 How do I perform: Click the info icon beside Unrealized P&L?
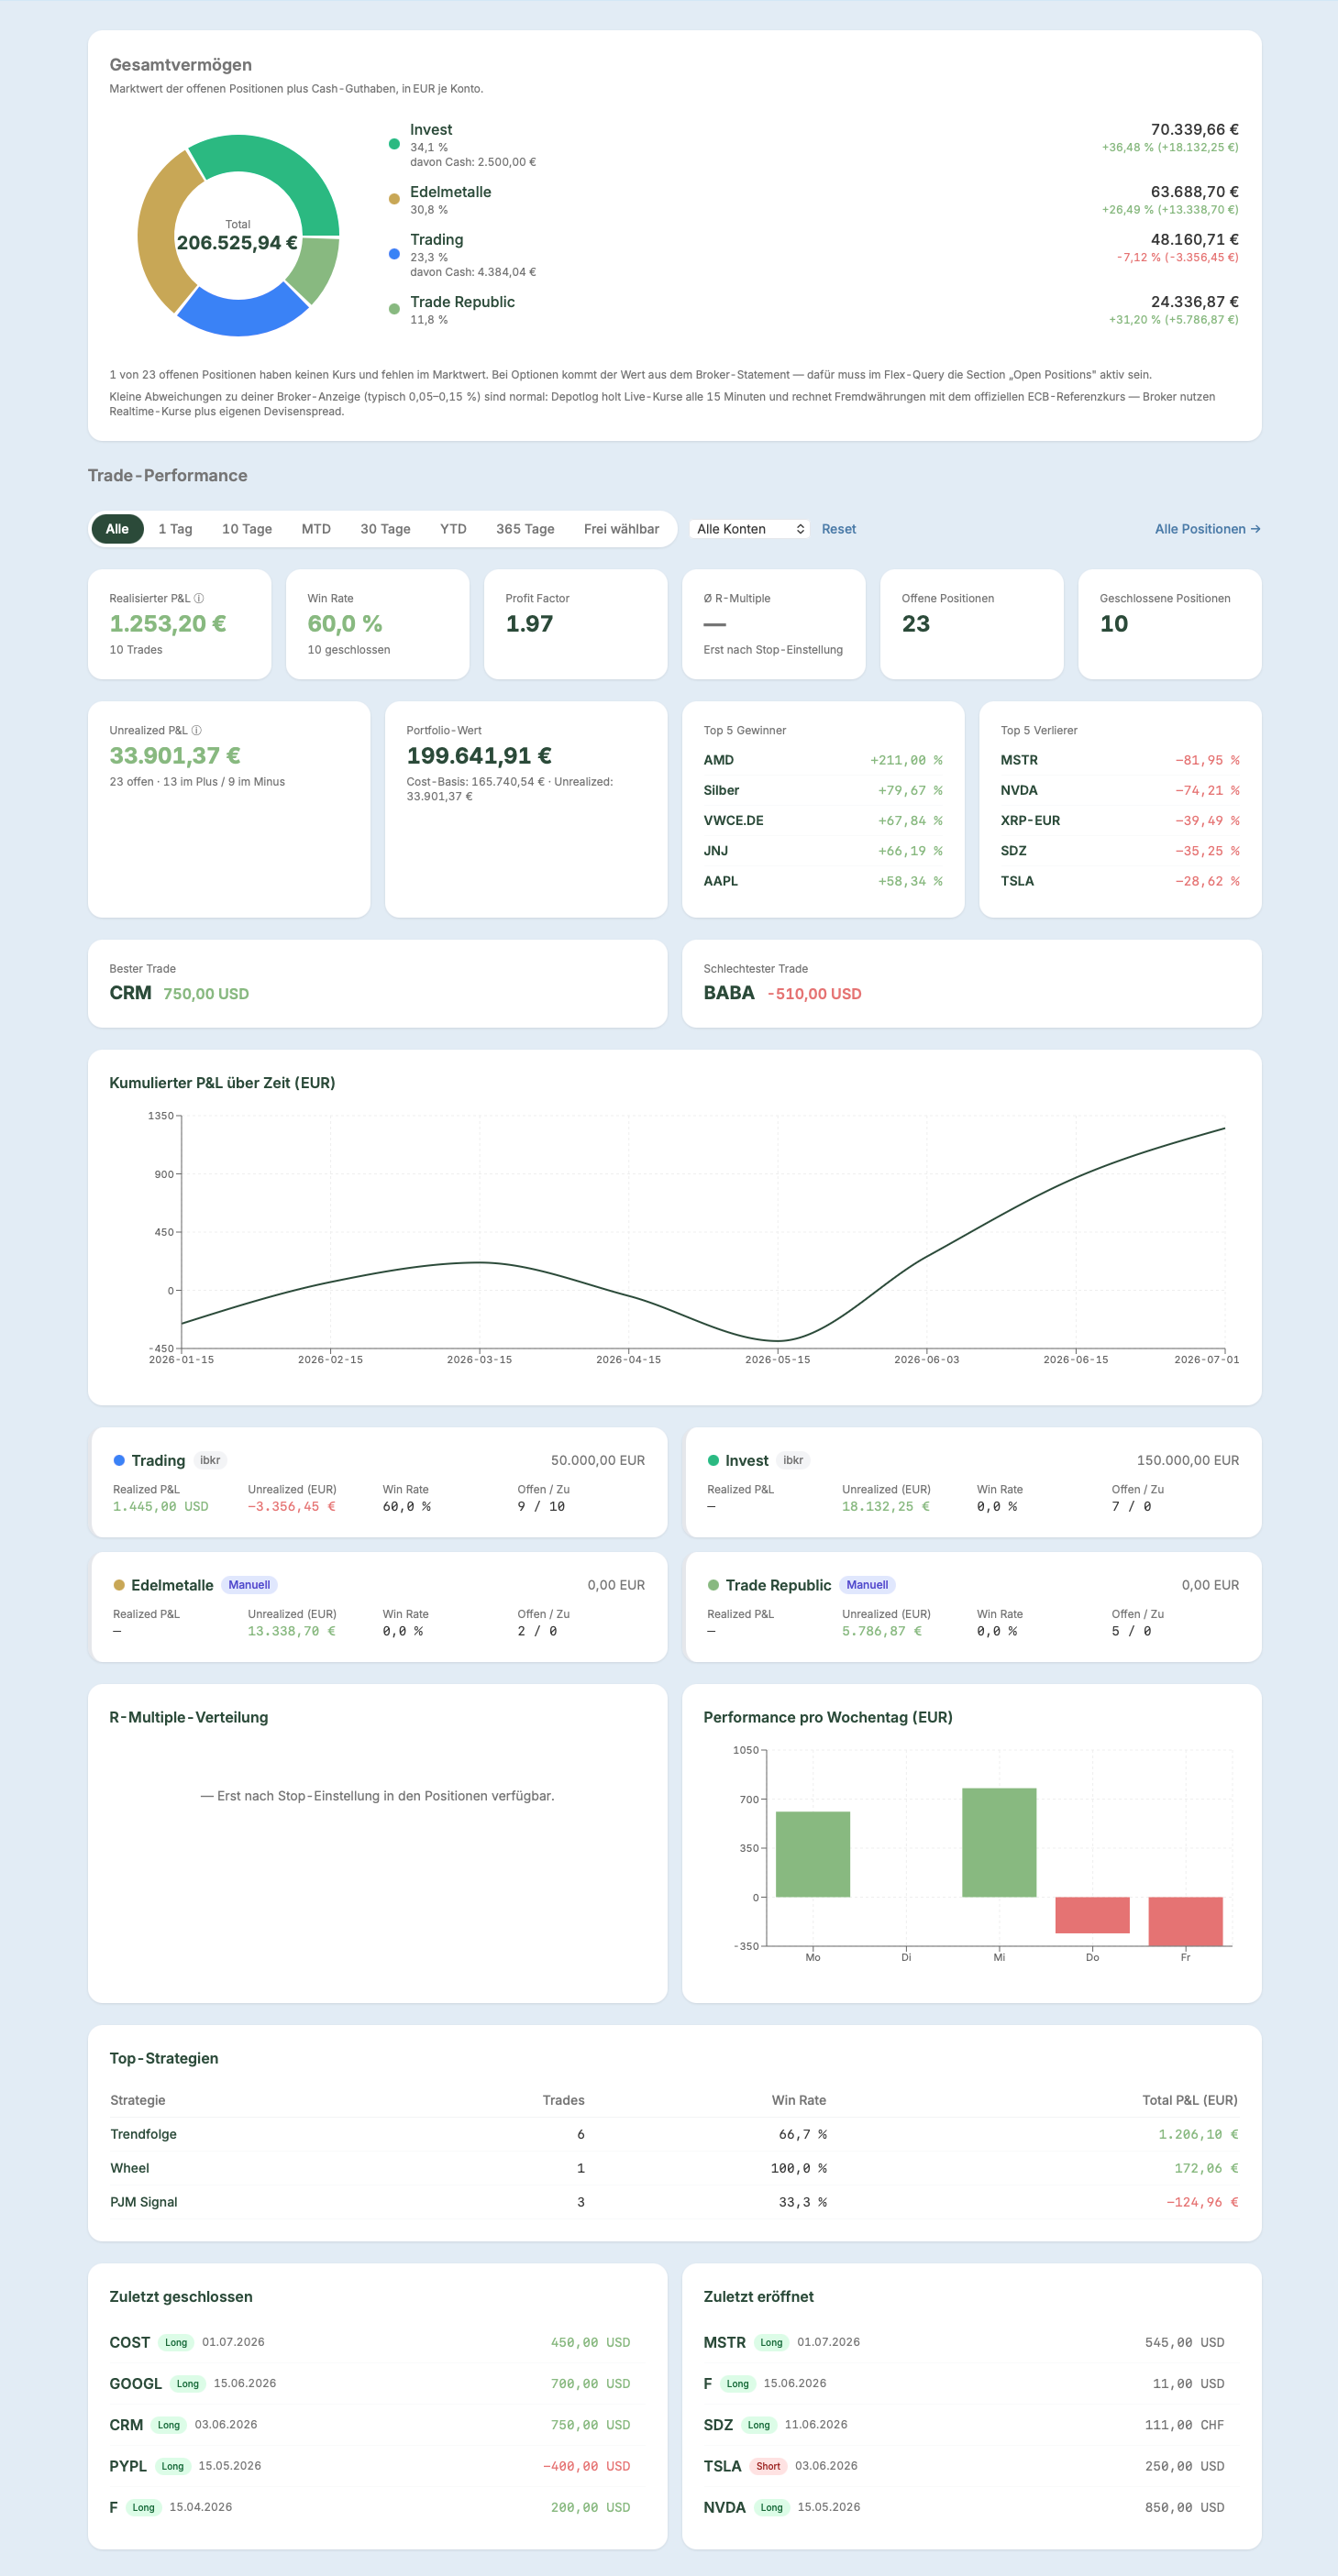pyautogui.click(x=197, y=730)
